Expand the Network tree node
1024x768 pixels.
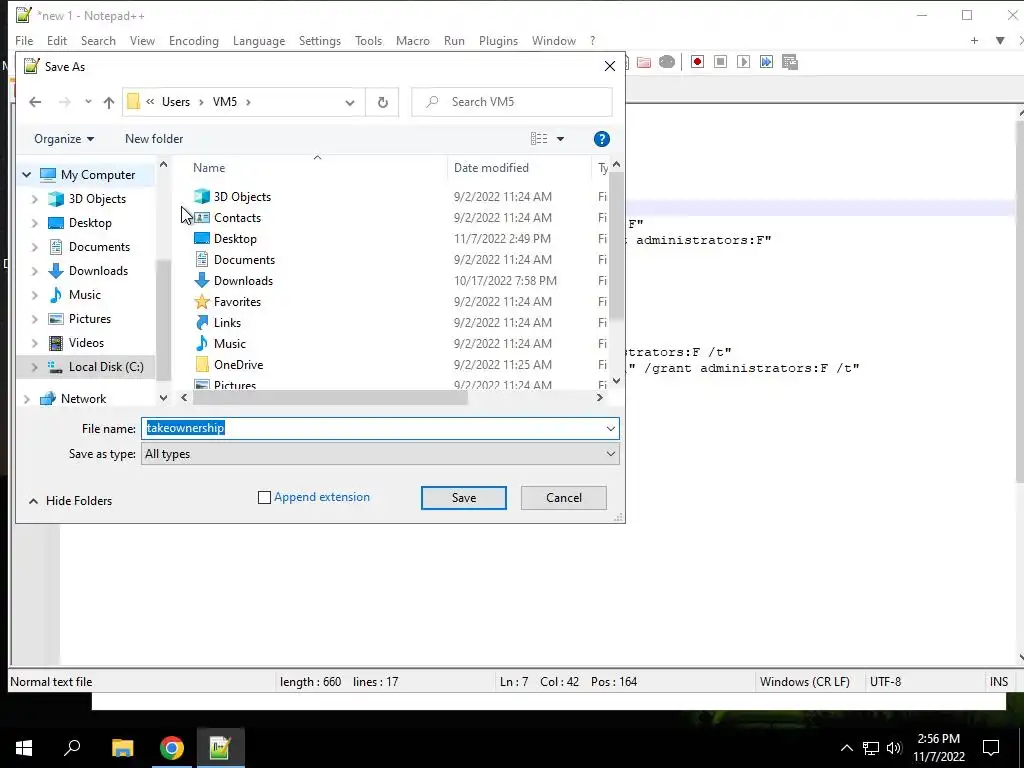pos(27,399)
